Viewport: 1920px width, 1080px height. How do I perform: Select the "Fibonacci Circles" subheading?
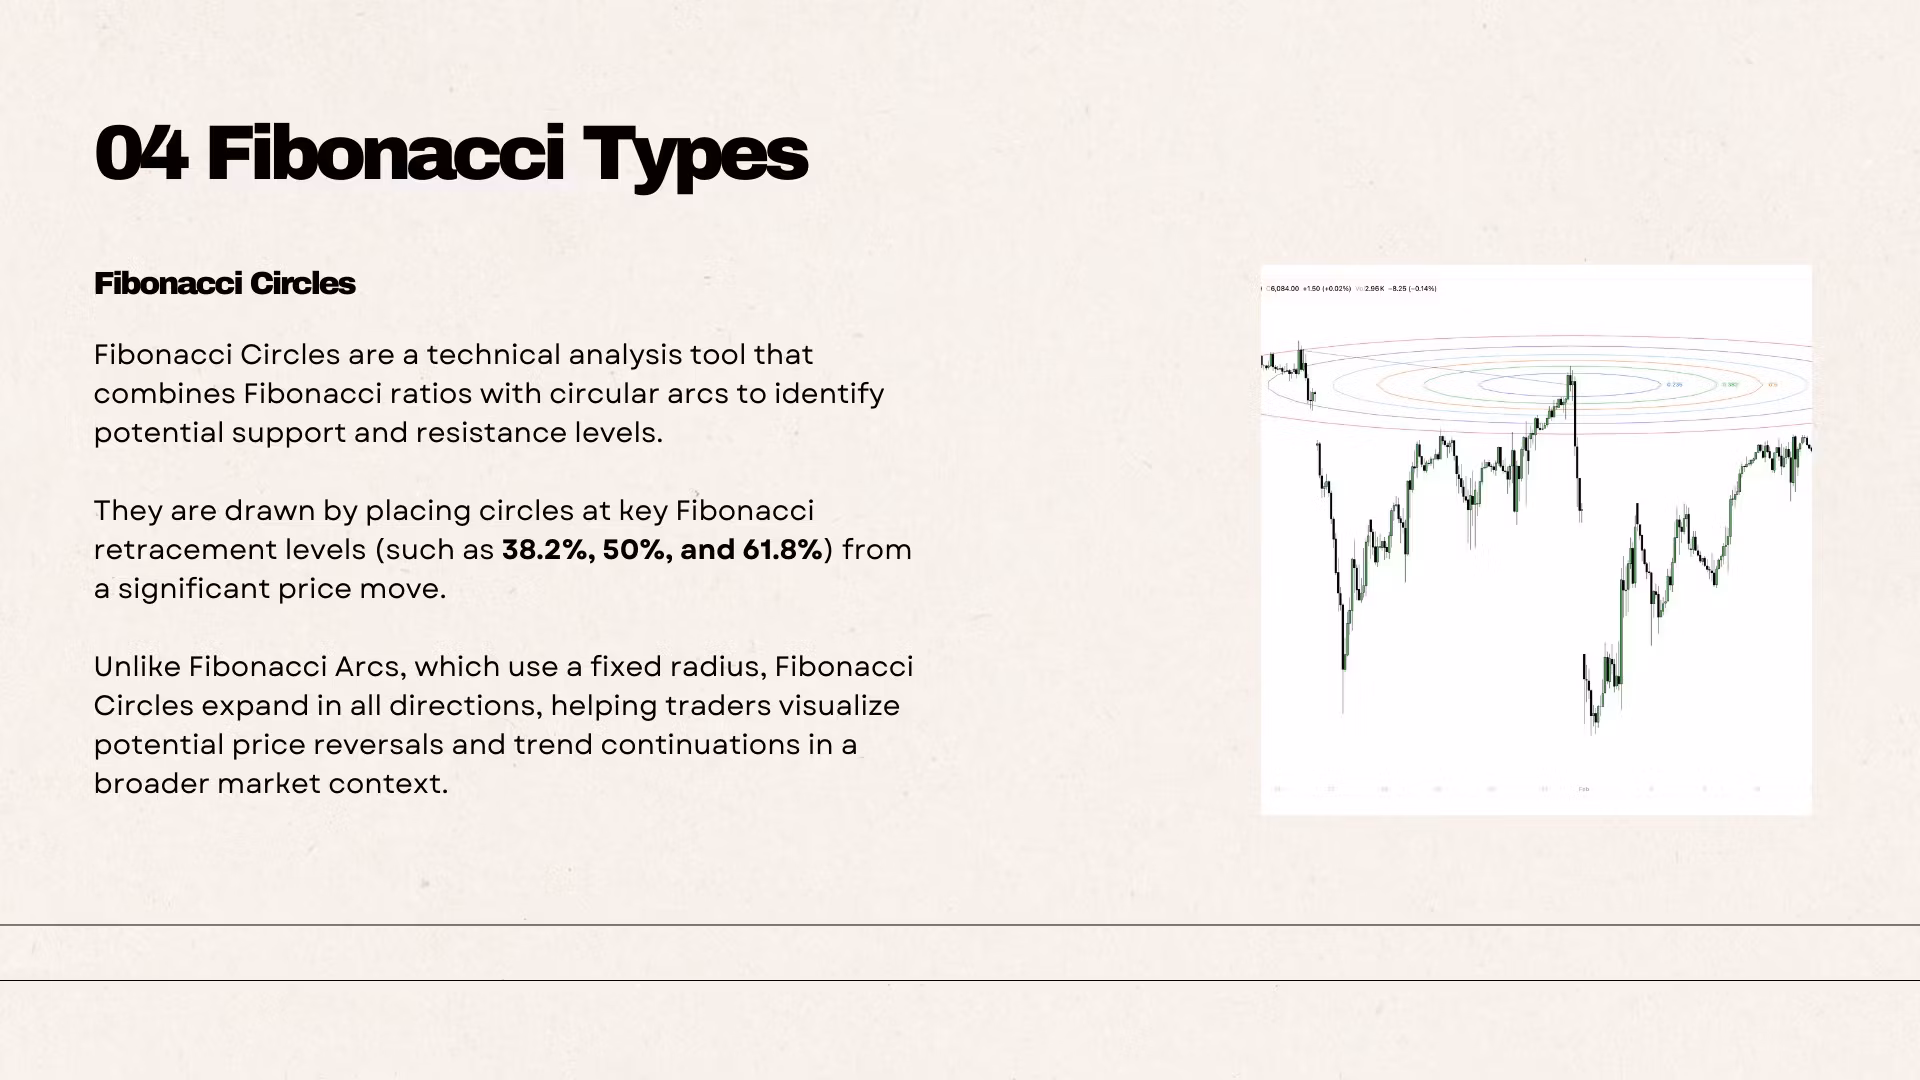[224, 284]
